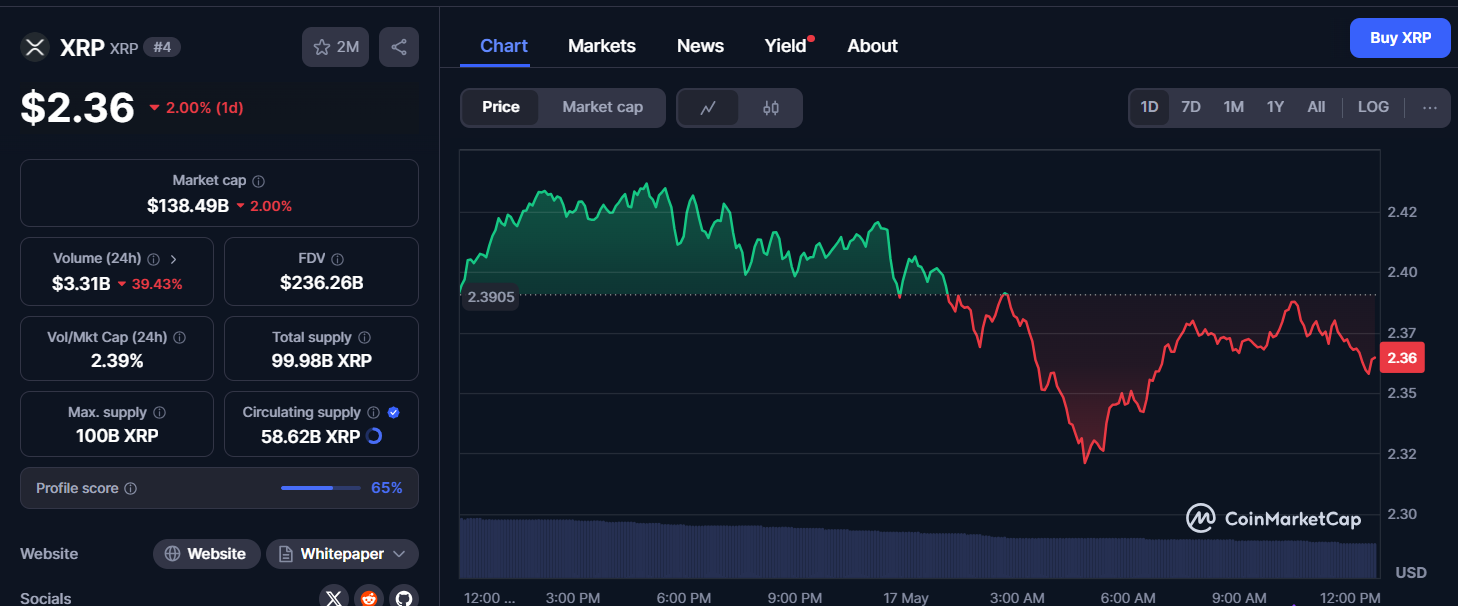Switch to line chart icon

pos(708,108)
